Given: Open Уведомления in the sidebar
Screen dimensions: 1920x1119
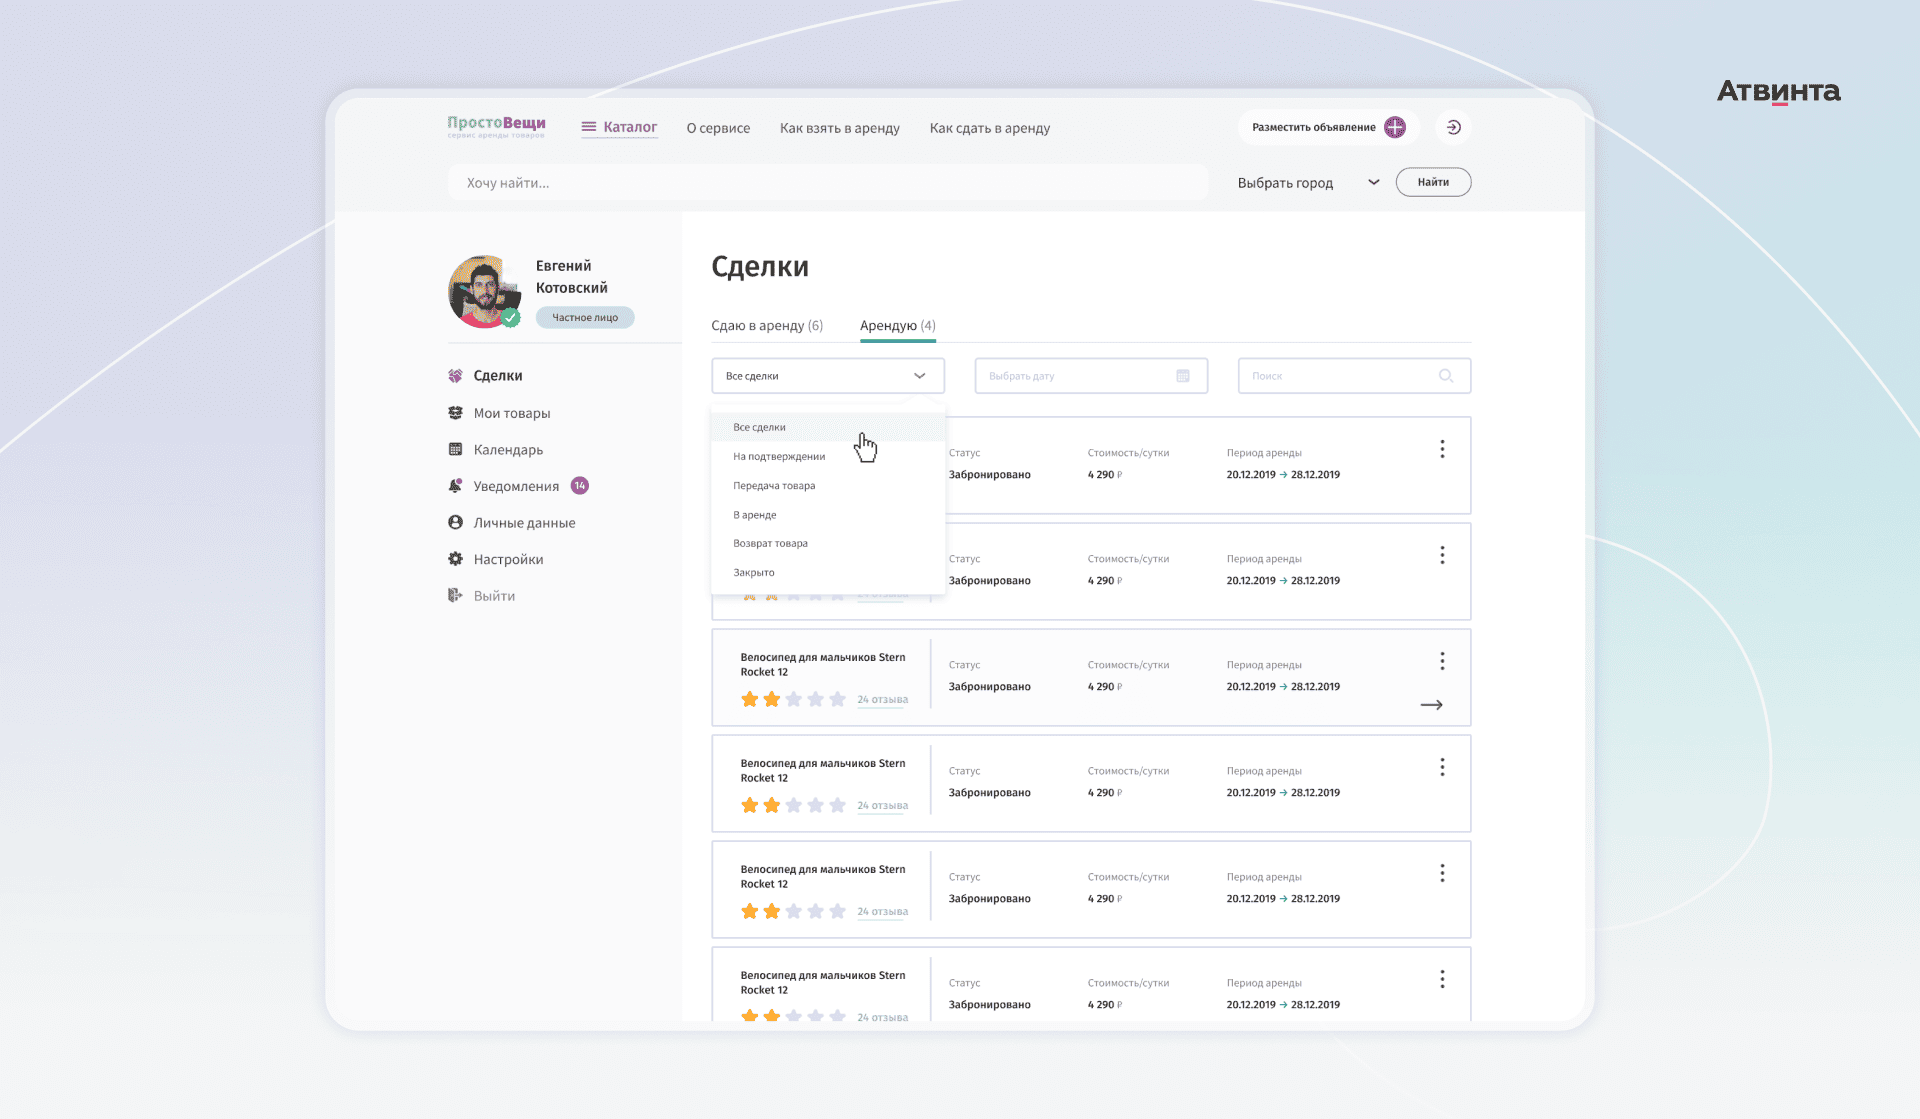Looking at the screenshot, I should coord(516,486).
